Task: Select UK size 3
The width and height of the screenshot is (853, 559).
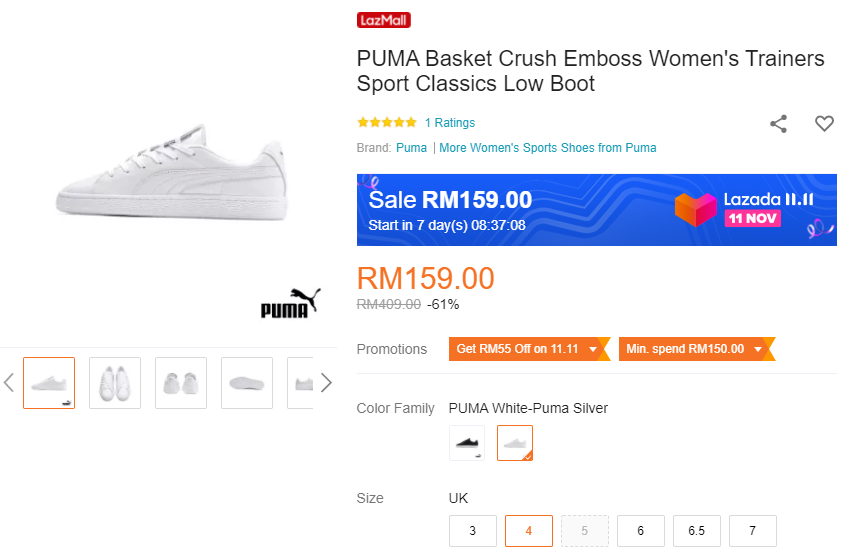Action: 473,531
